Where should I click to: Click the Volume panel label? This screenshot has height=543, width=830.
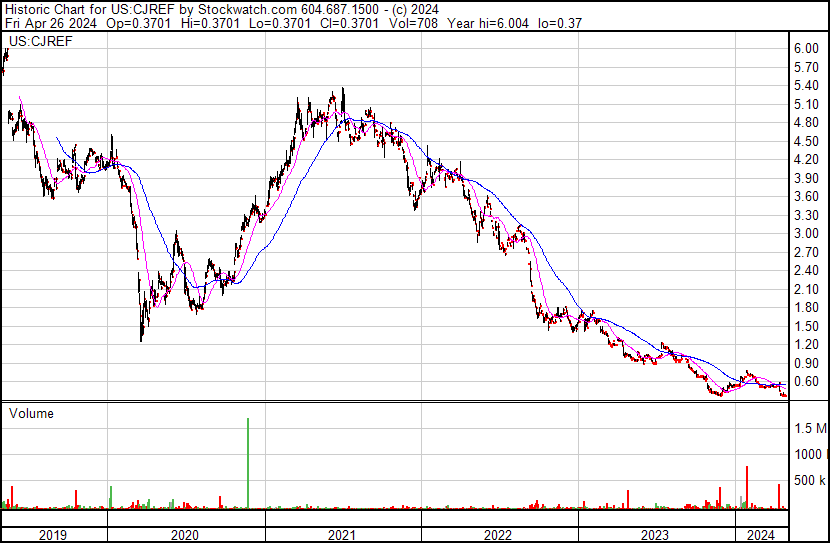[31, 413]
